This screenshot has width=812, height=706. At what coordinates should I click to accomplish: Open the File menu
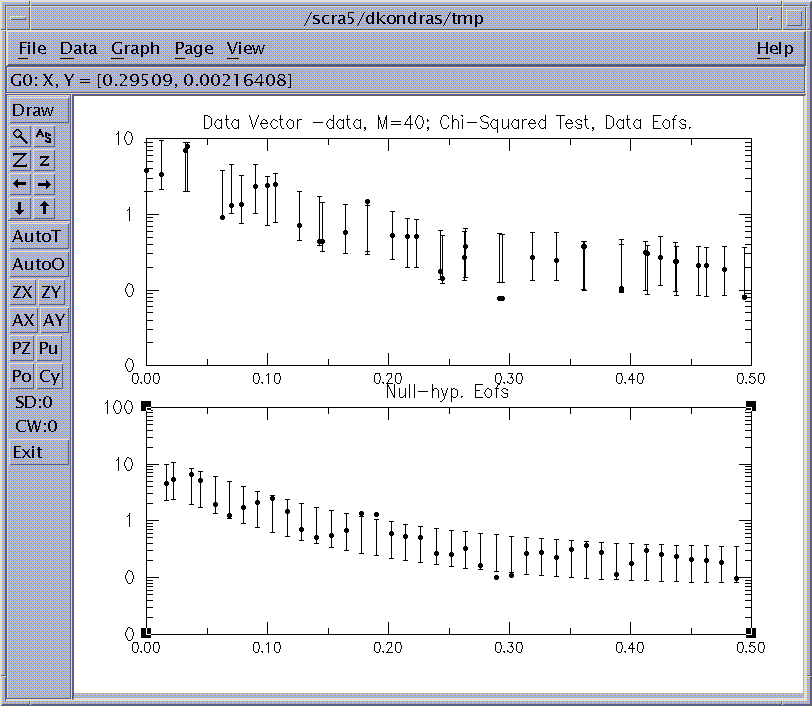pos(32,48)
